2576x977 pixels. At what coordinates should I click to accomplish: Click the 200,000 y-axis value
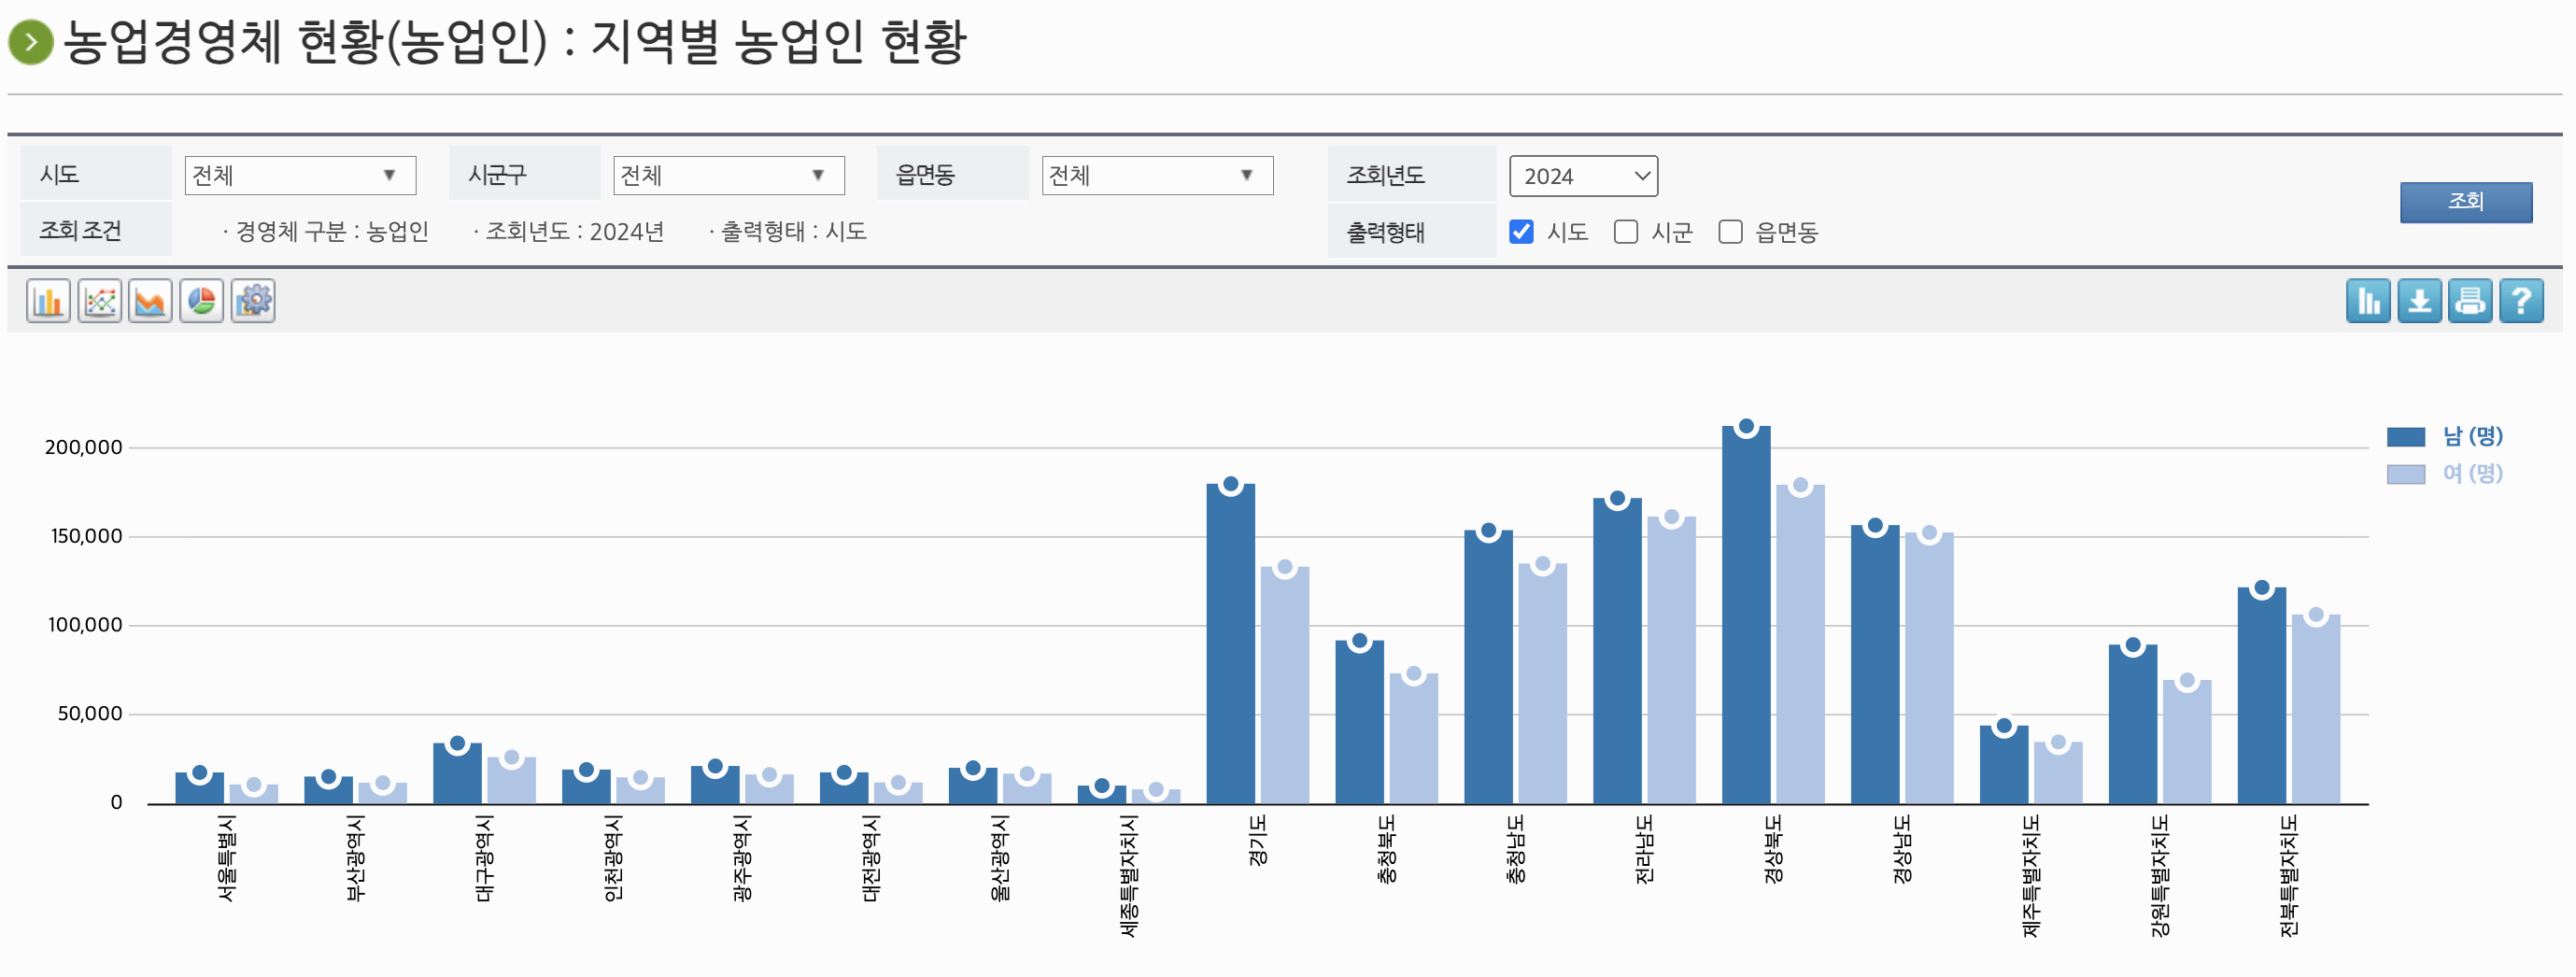[x=83, y=447]
